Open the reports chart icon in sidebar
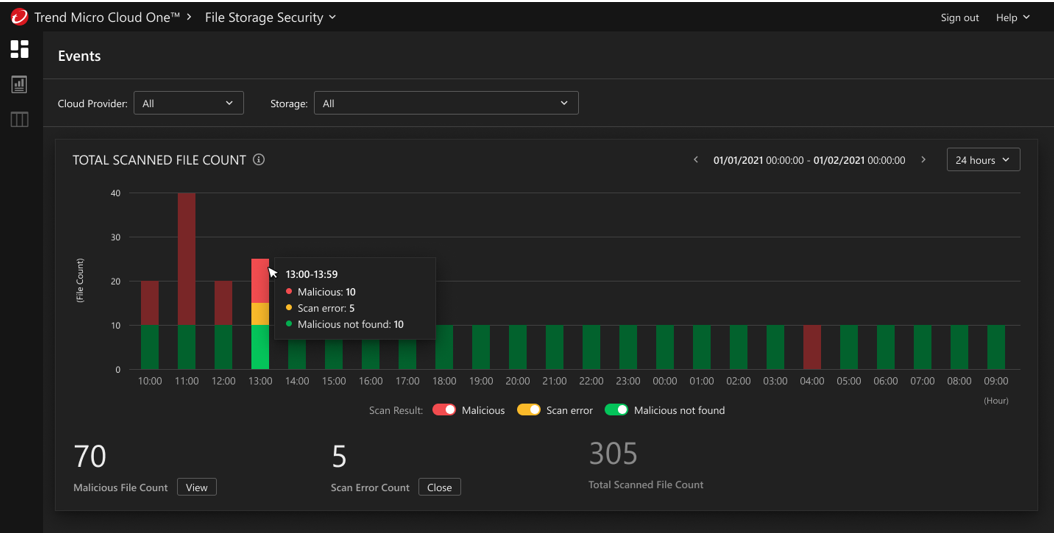Image resolution: width=1054 pixels, height=533 pixels. (x=19, y=85)
